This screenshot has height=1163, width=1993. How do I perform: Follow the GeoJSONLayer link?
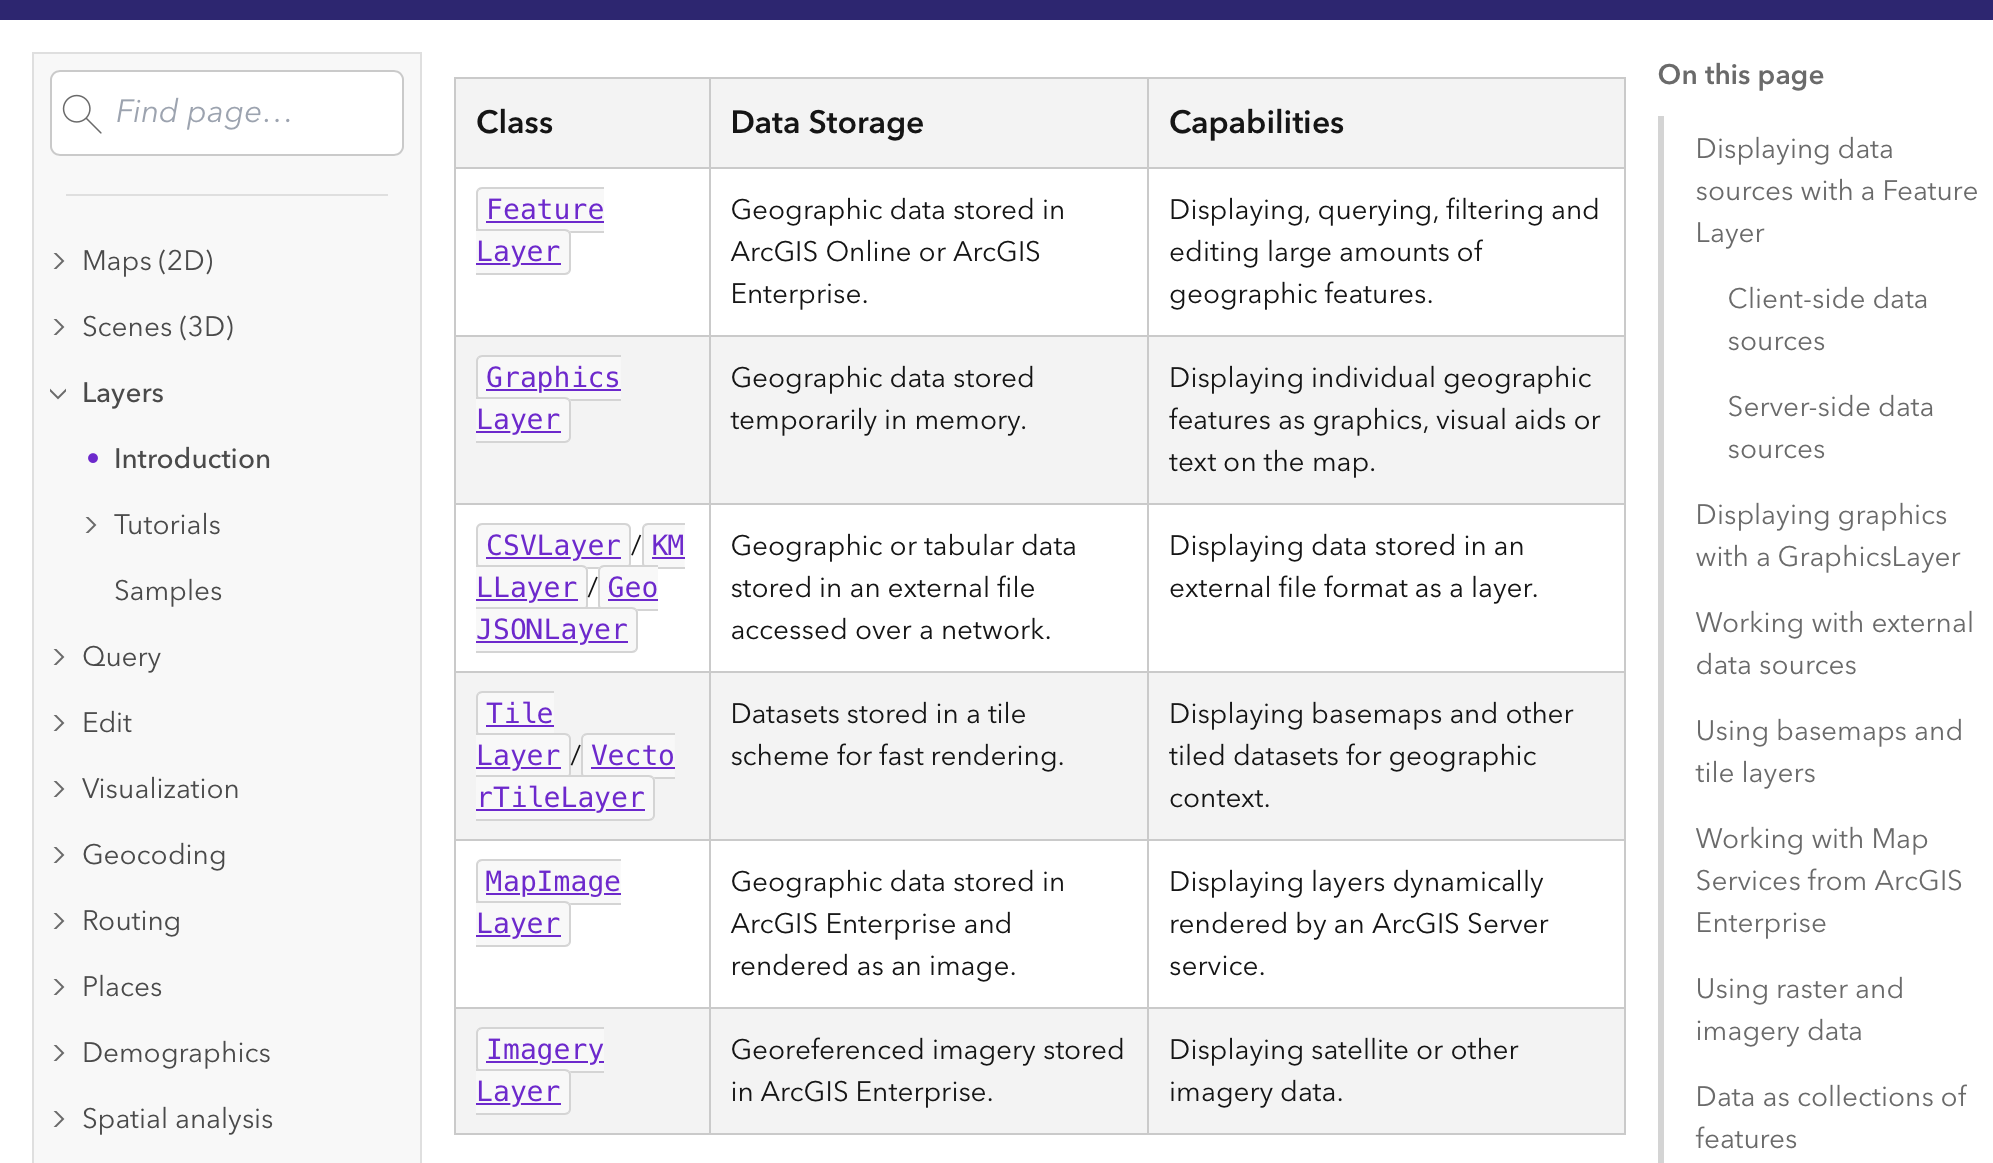(x=551, y=630)
